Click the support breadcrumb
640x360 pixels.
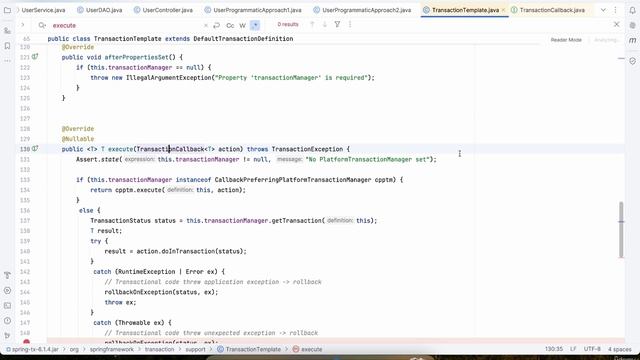tap(196, 349)
